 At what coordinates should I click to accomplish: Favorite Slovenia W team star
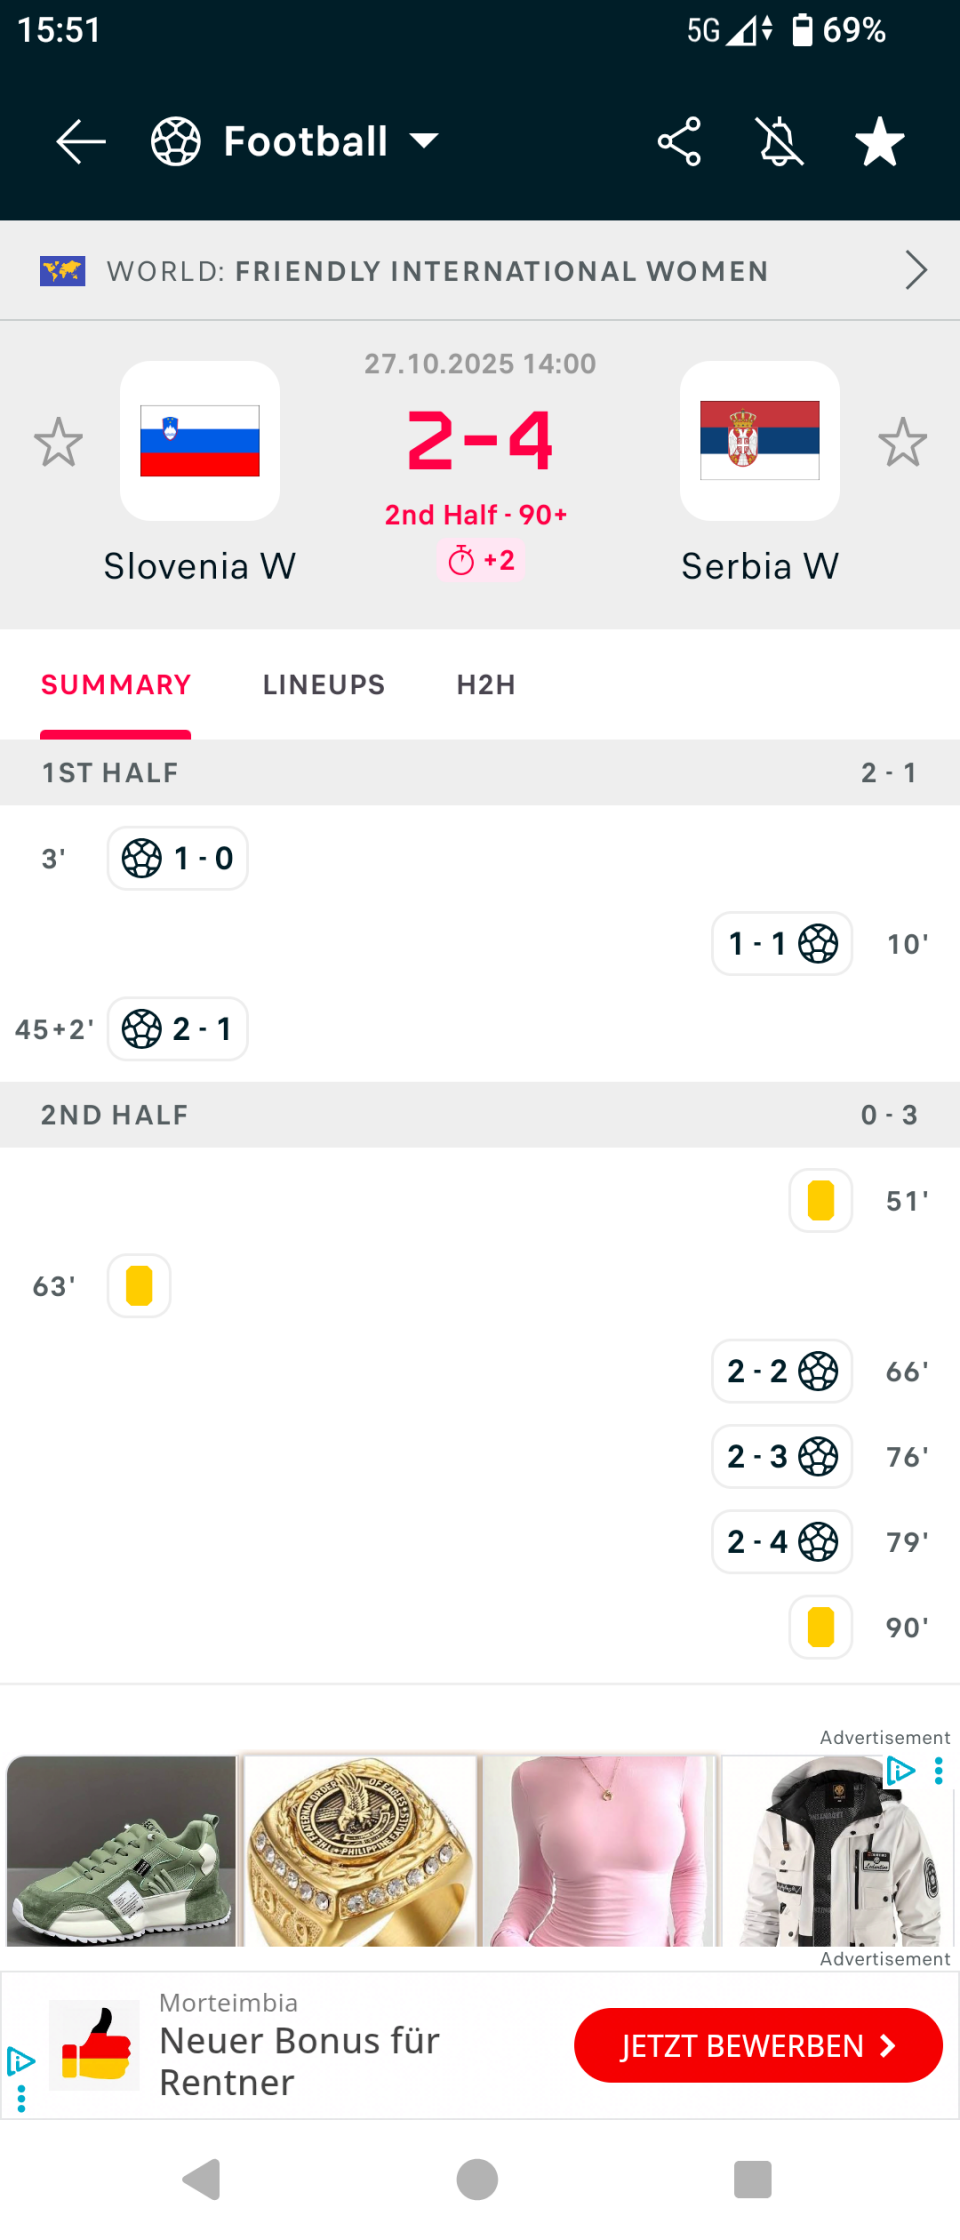click(58, 442)
